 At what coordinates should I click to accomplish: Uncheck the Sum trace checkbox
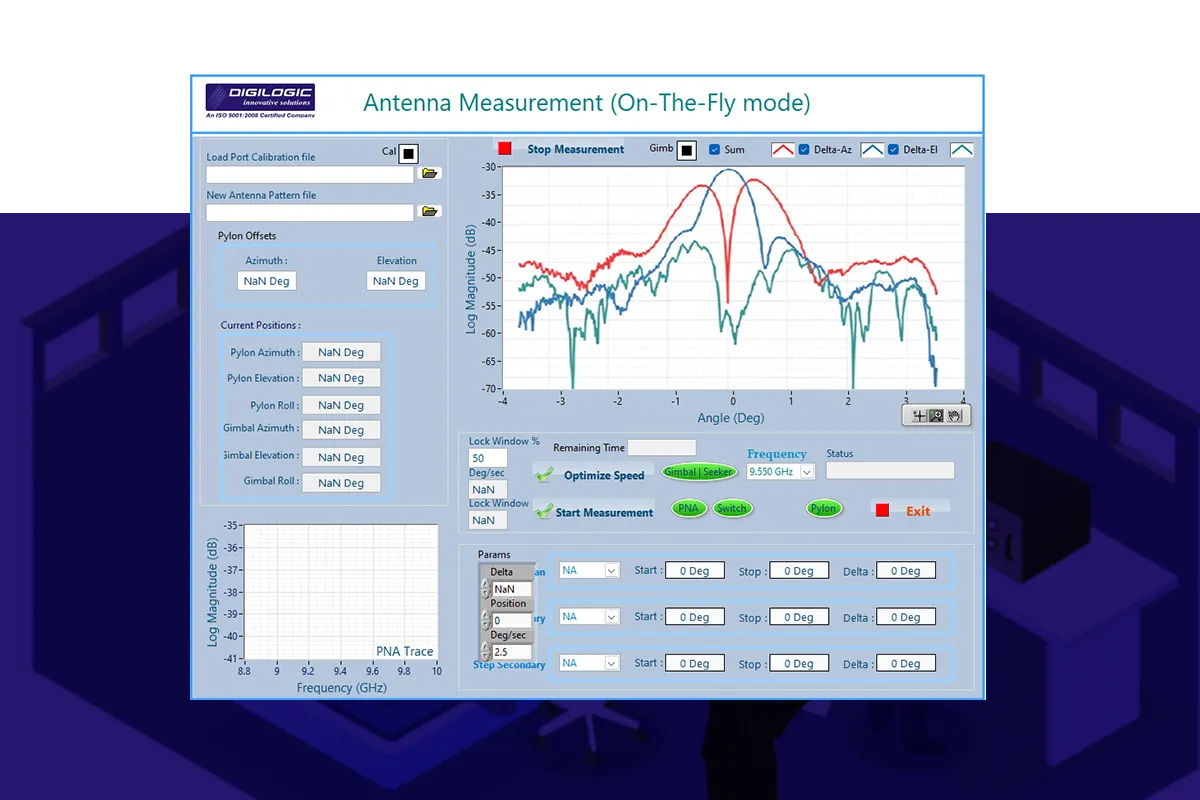[x=714, y=150]
